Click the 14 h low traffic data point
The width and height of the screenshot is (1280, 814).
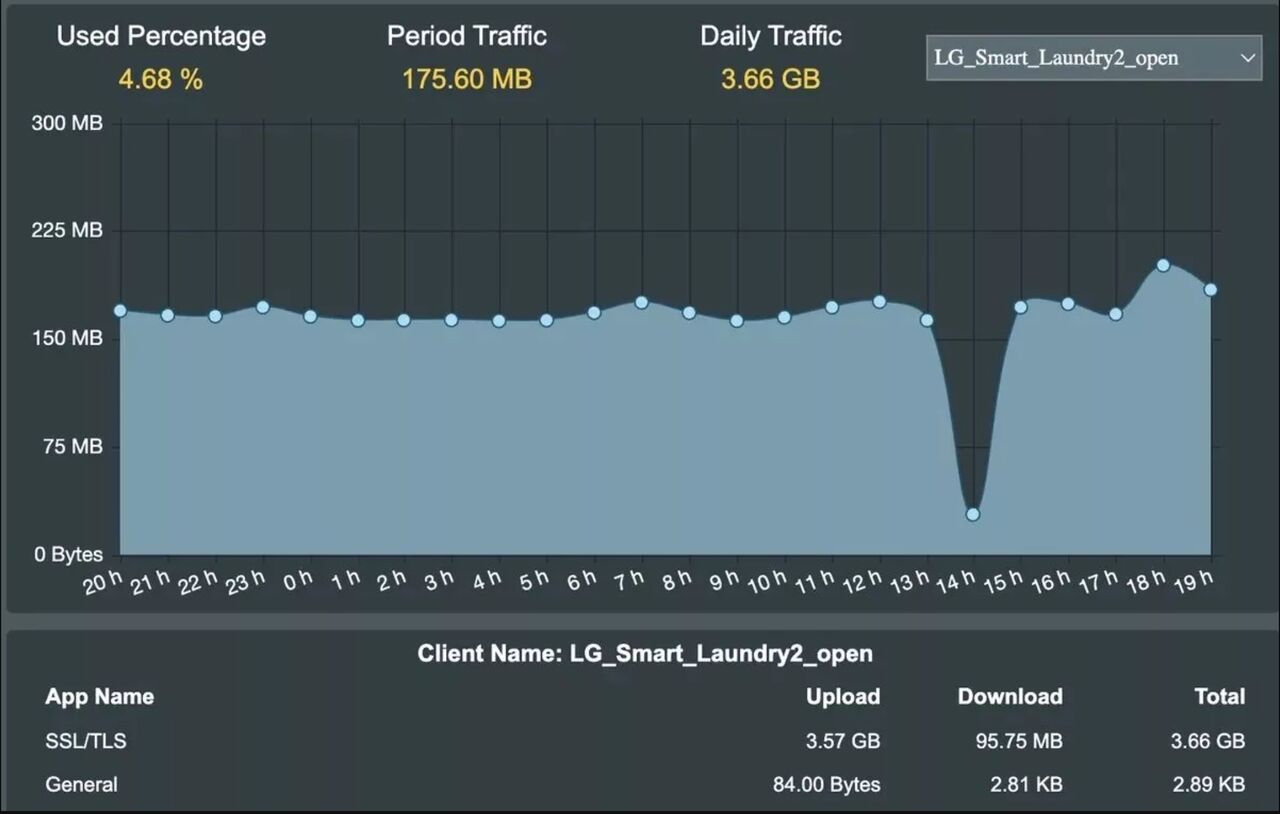[972, 514]
